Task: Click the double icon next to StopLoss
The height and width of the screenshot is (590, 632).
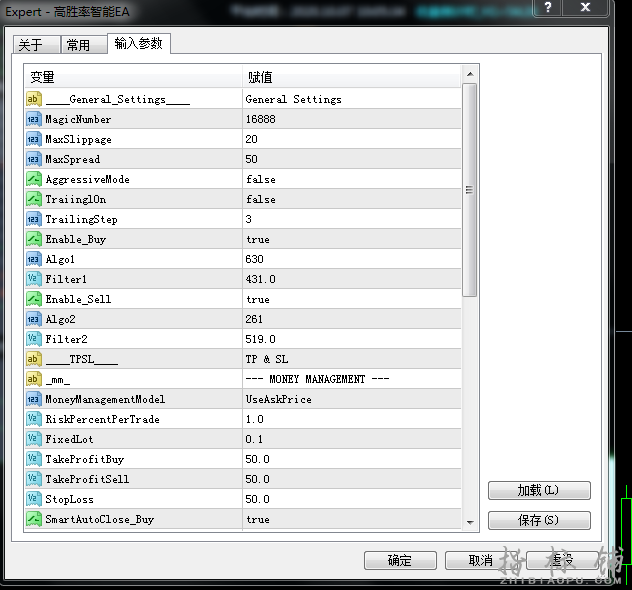Action: [34, 499]
